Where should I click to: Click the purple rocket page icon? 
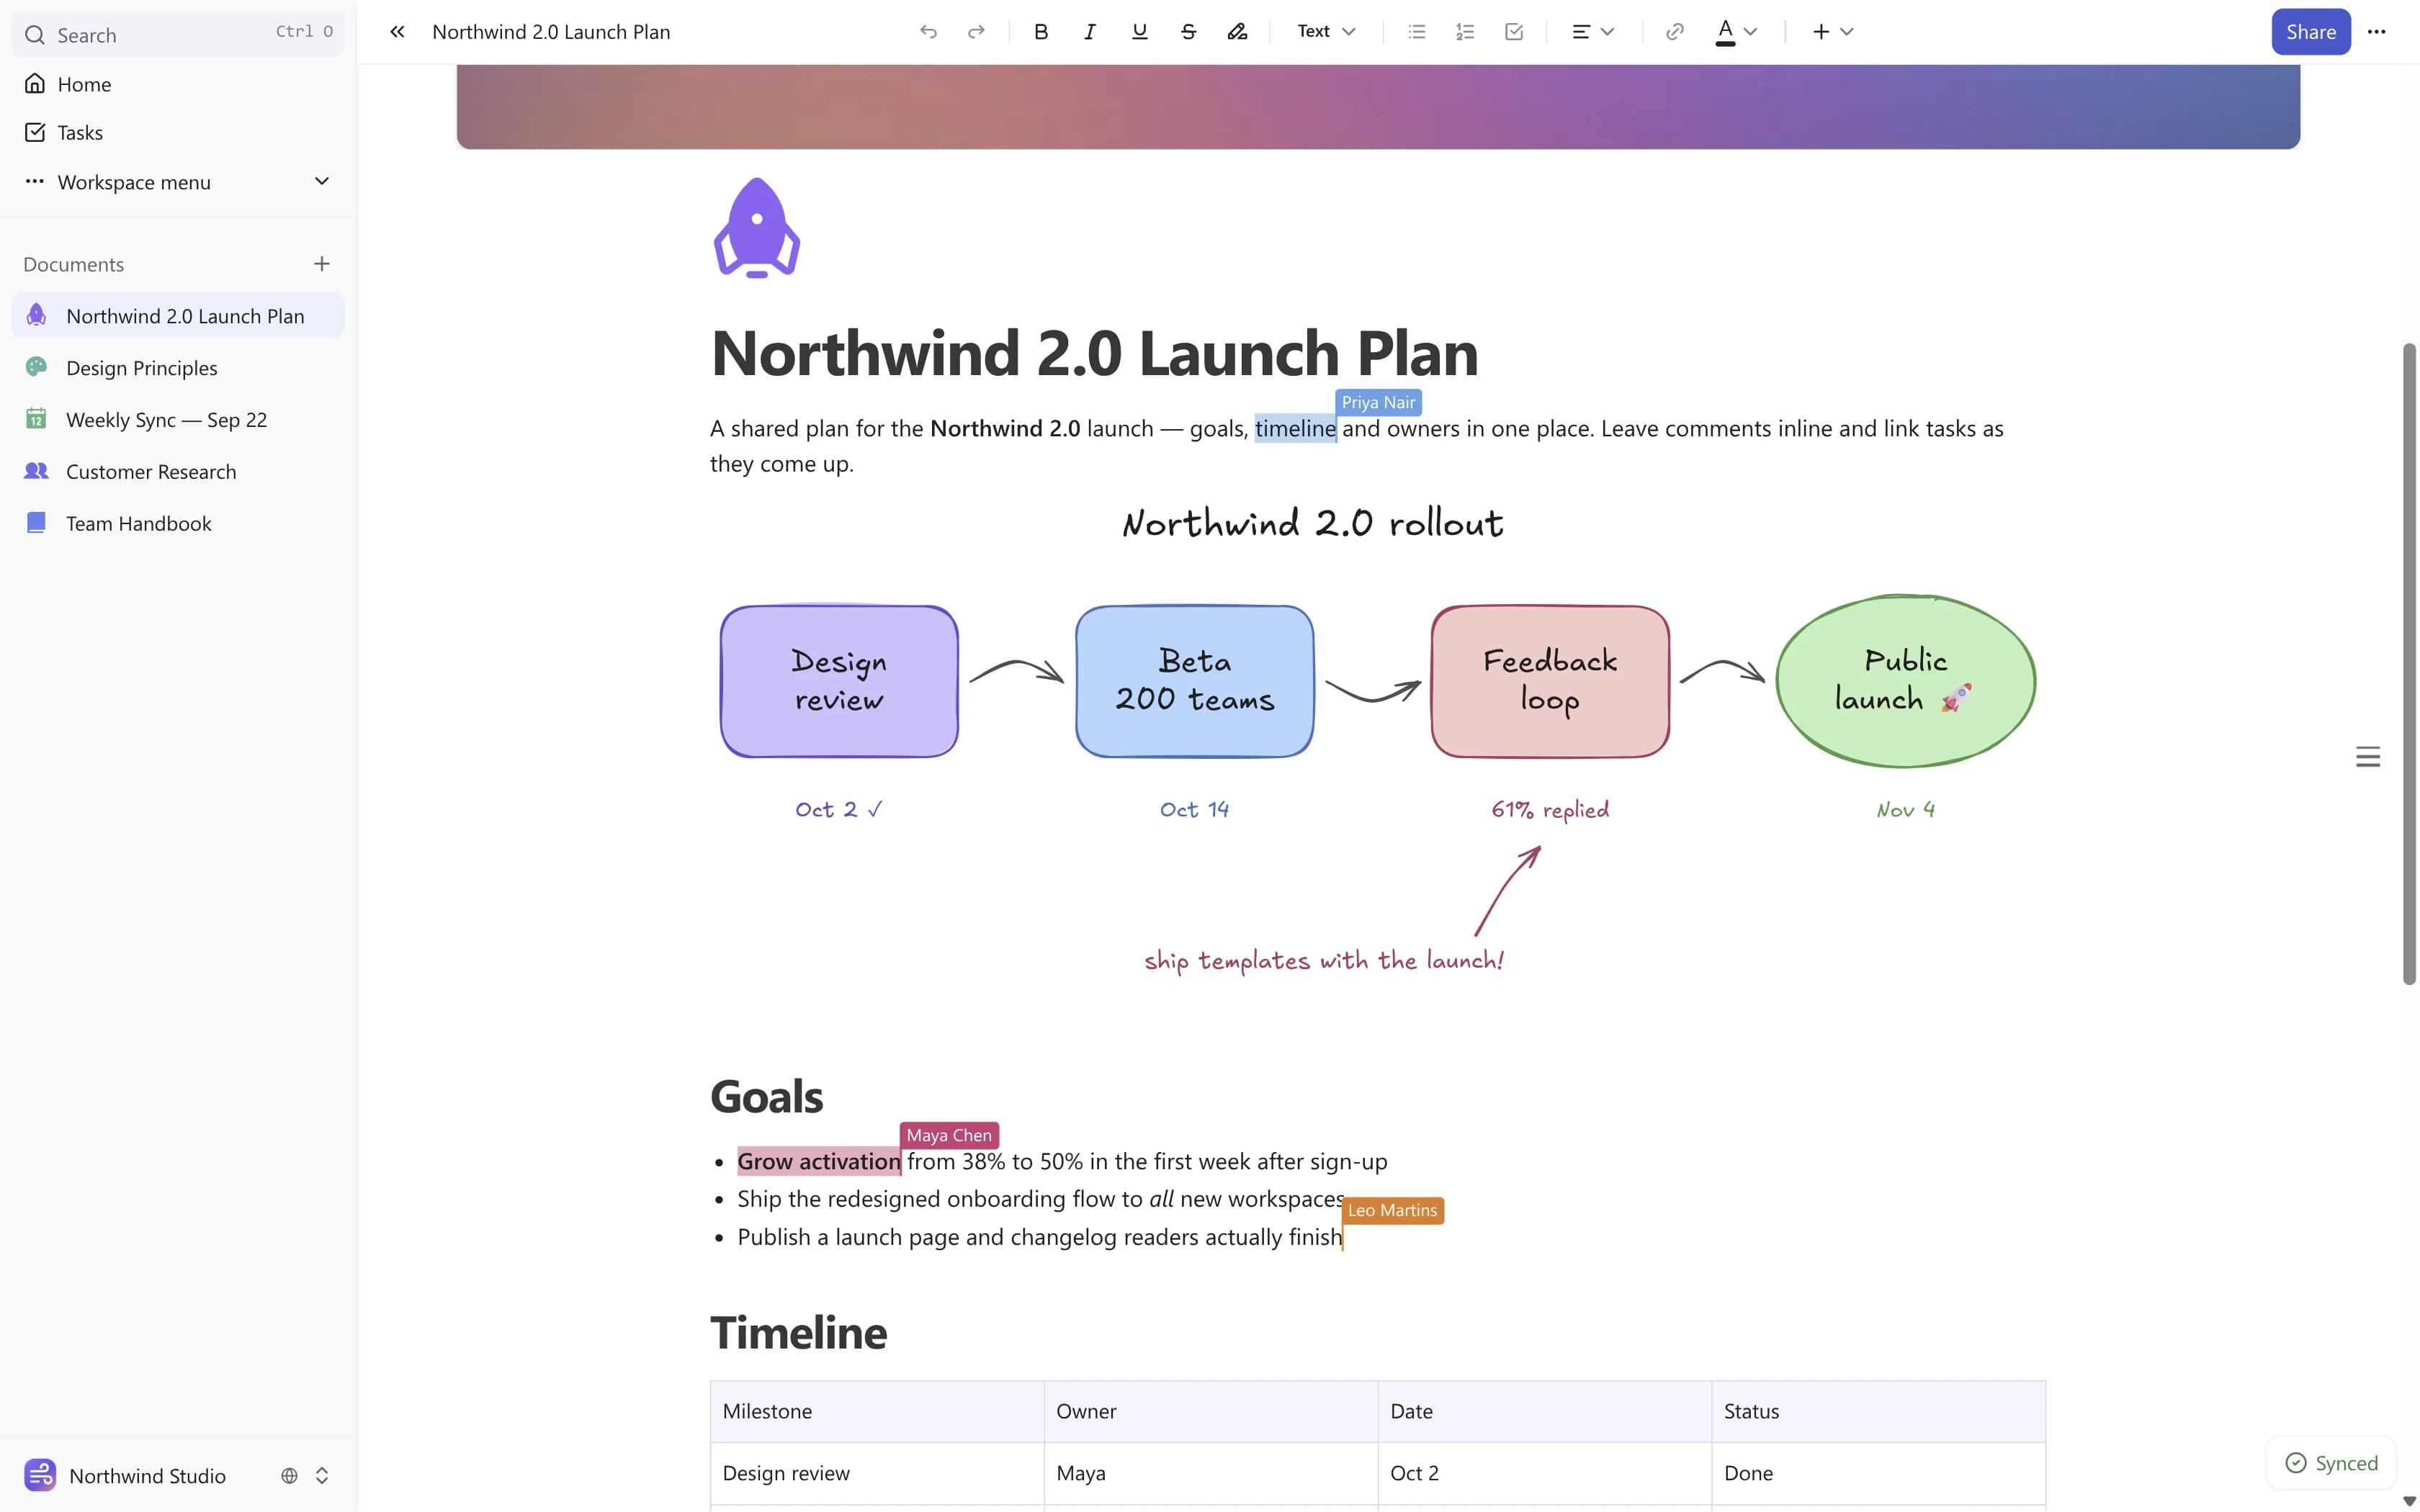click(x=757, y=228)
